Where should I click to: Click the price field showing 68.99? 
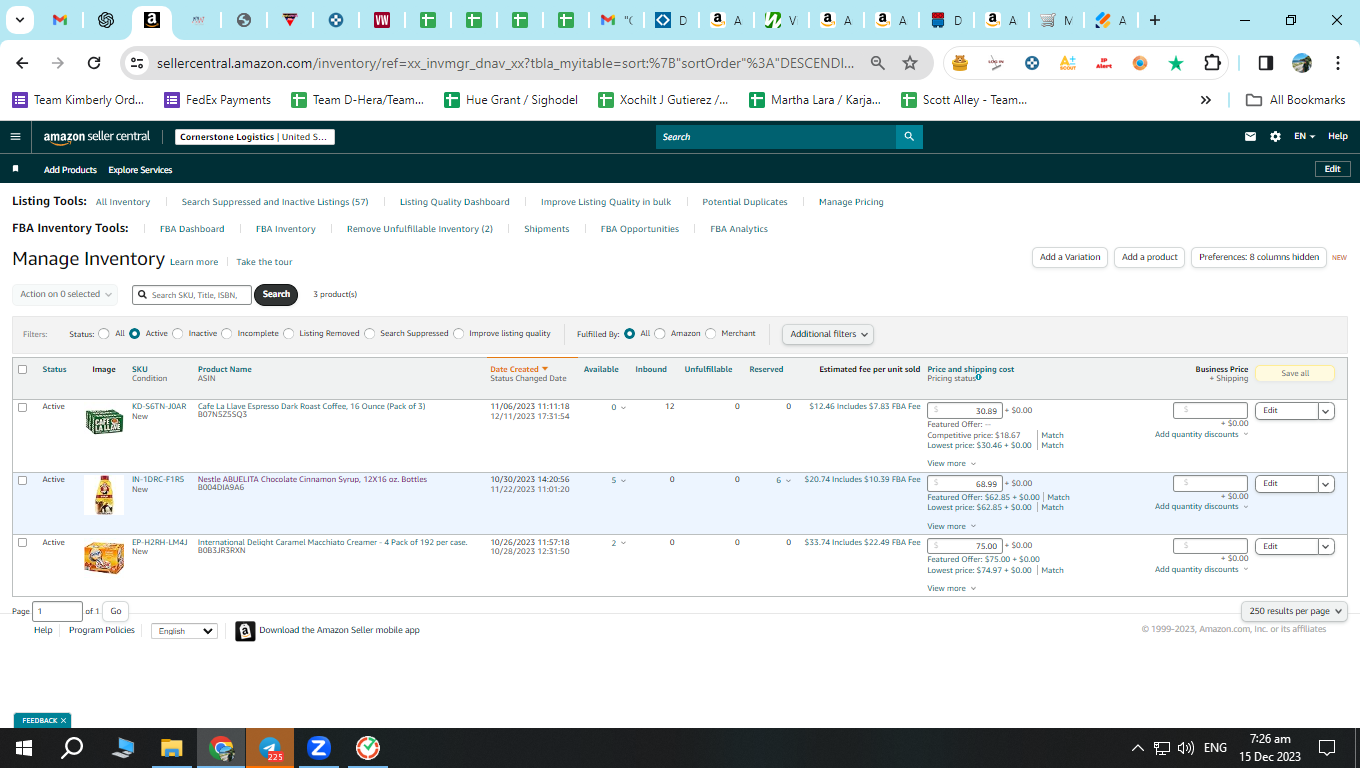[965, 484]
